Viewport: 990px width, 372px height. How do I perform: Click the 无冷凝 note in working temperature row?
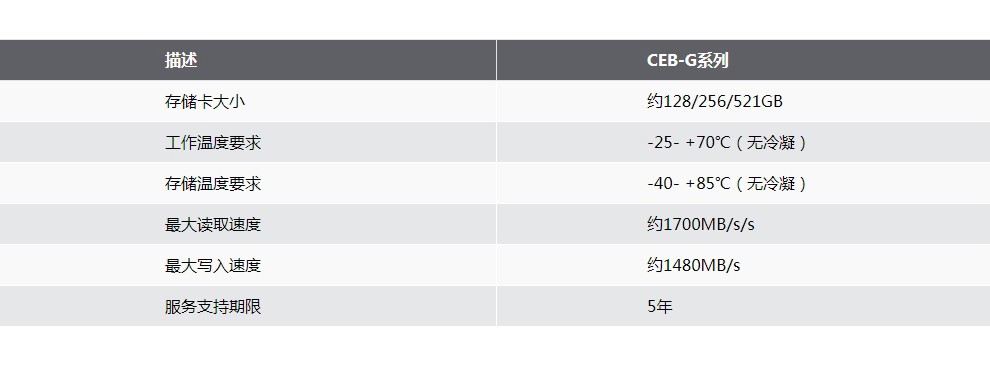(x=770, y=142)
